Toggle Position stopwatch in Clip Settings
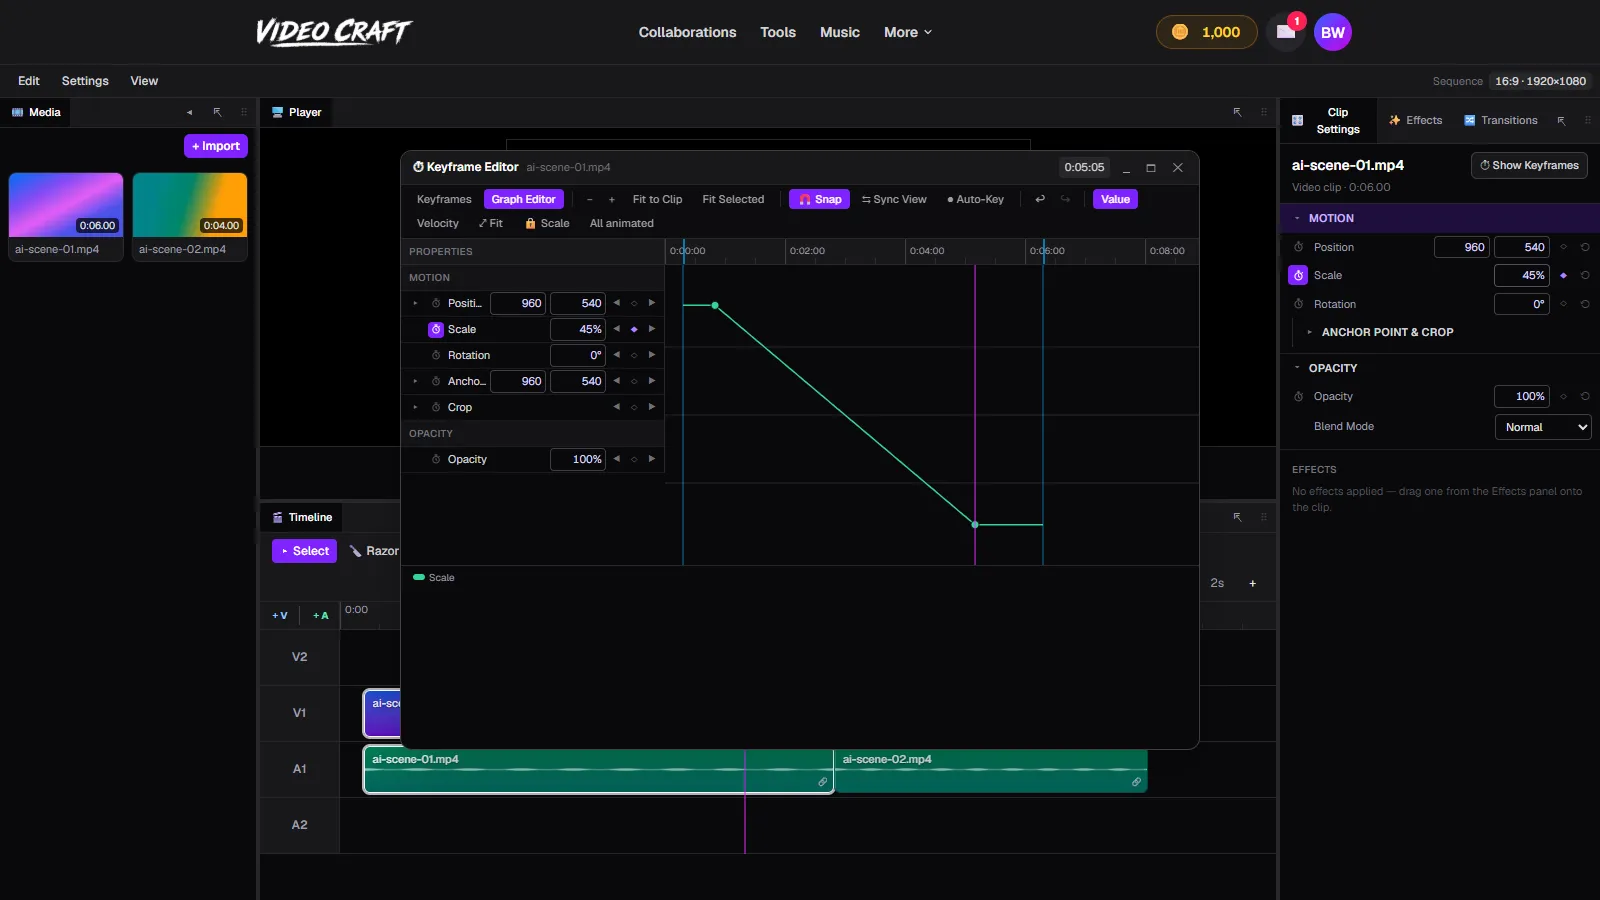The width and height of the screenshot is (1600, 900). (x=1298, y=247)
